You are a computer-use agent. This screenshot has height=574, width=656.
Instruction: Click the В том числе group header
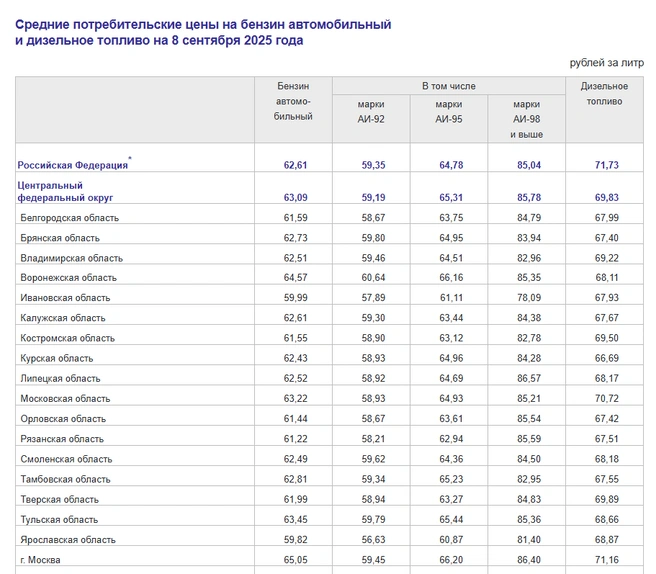(x=449, y=86)
